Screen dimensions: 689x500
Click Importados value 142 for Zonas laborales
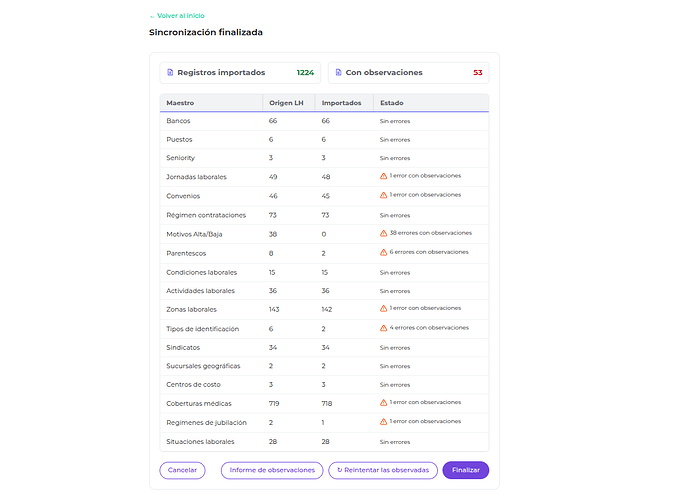pyautogui.click(x=326, y=310)
